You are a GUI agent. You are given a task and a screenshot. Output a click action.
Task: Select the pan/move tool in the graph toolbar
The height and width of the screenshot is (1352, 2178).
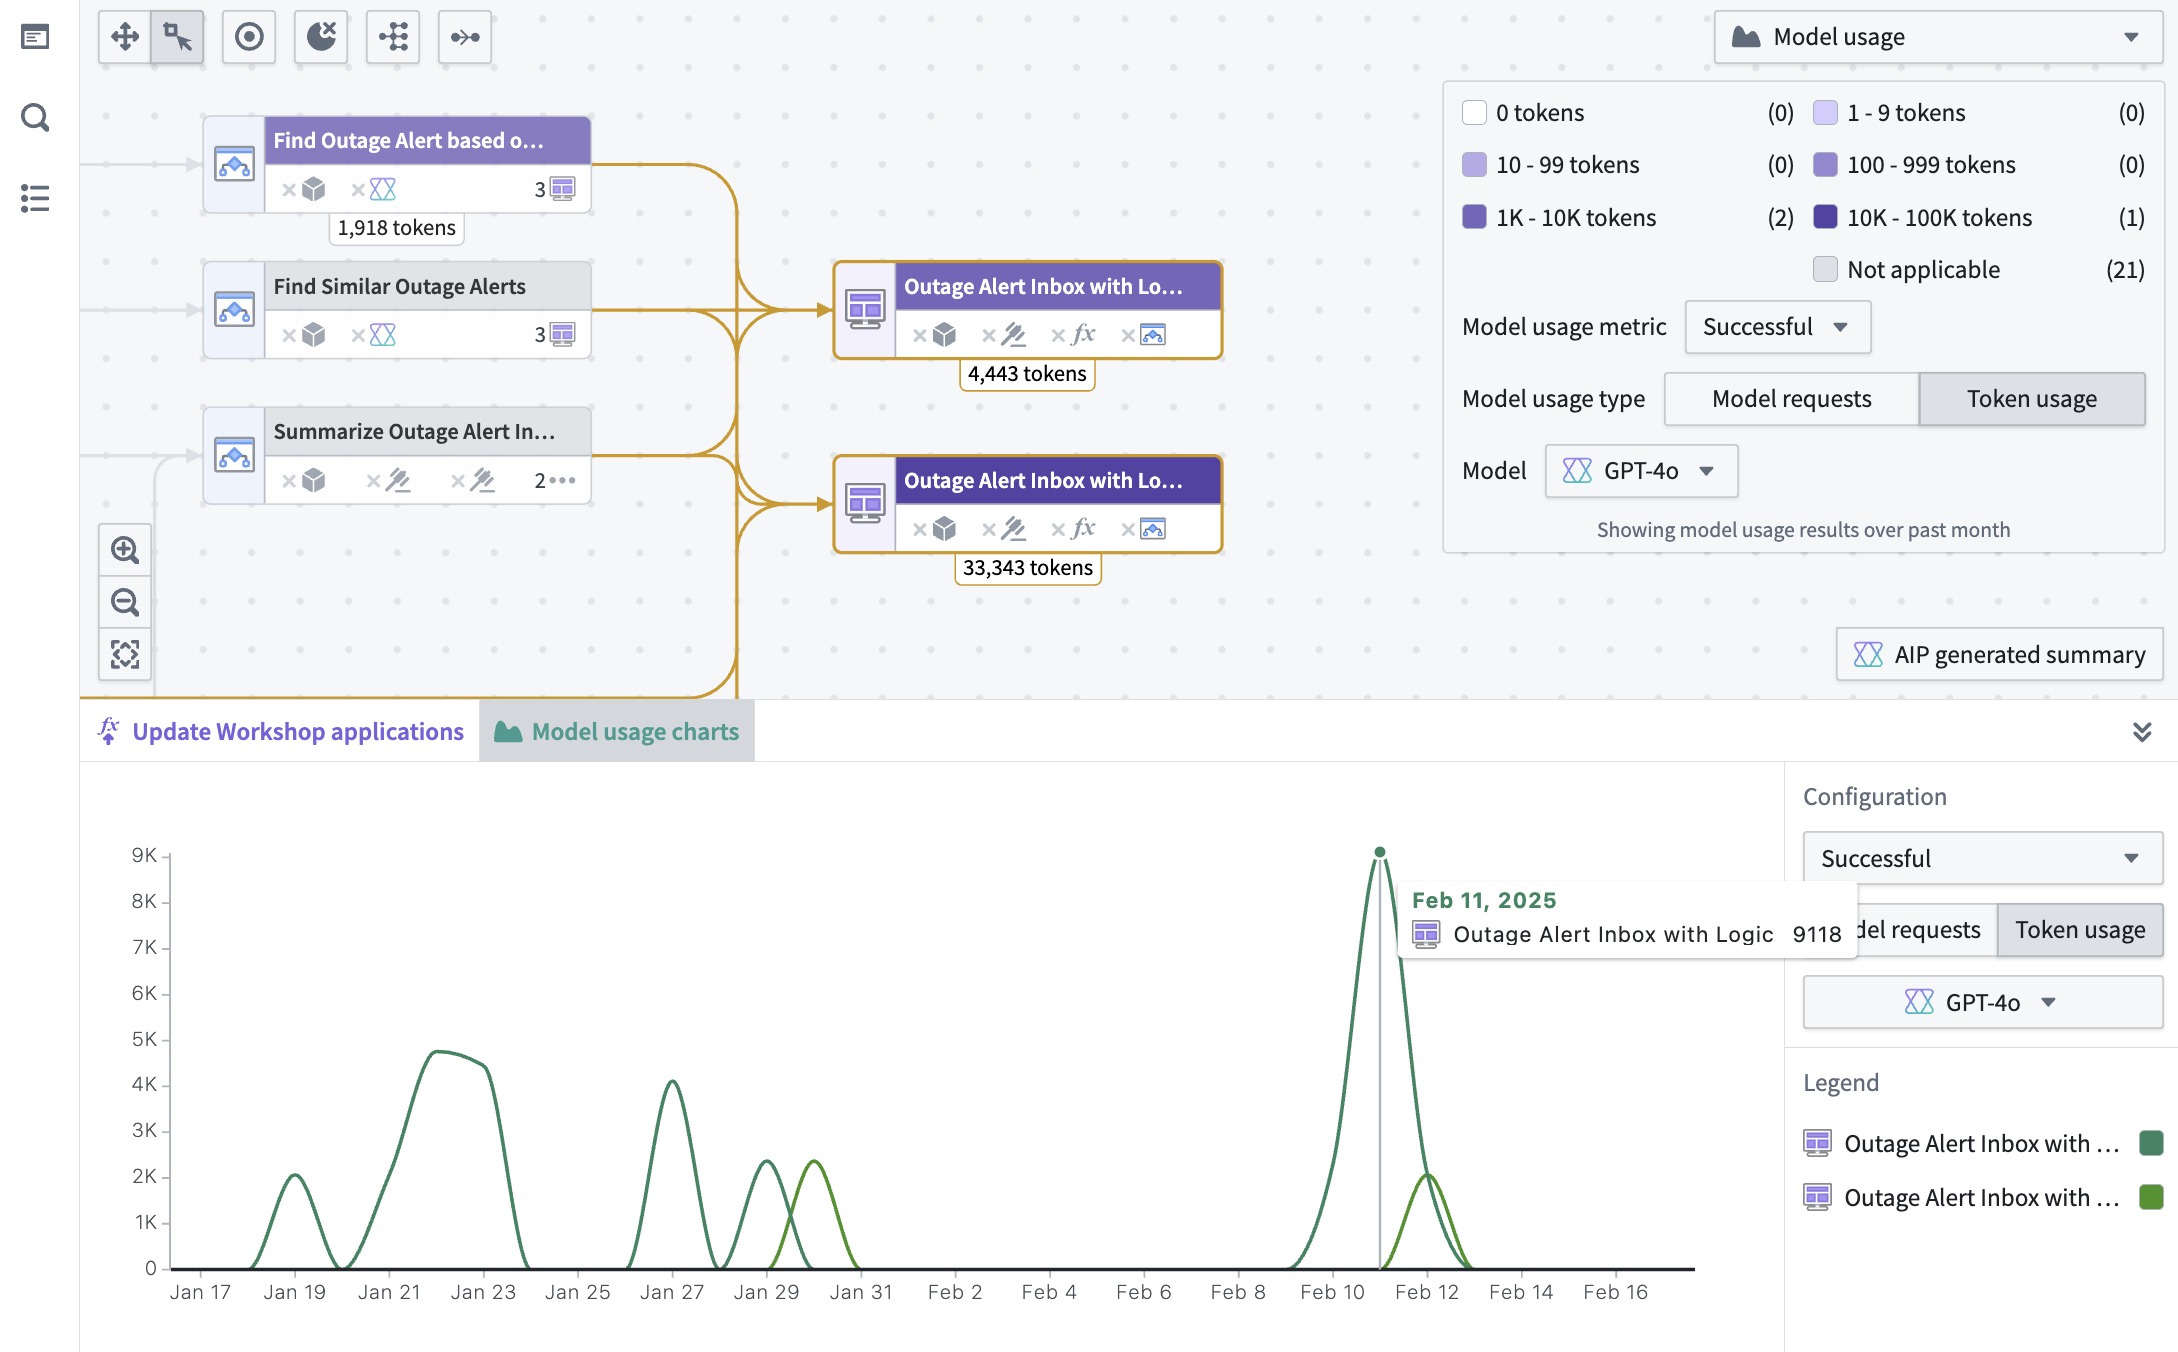point(124,36)
